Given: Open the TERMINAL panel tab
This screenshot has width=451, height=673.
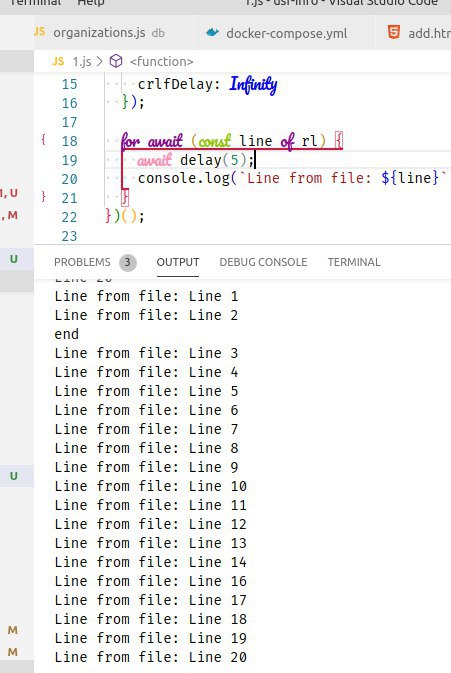Looking at the screenshot, I should click(x=354, y=262).
